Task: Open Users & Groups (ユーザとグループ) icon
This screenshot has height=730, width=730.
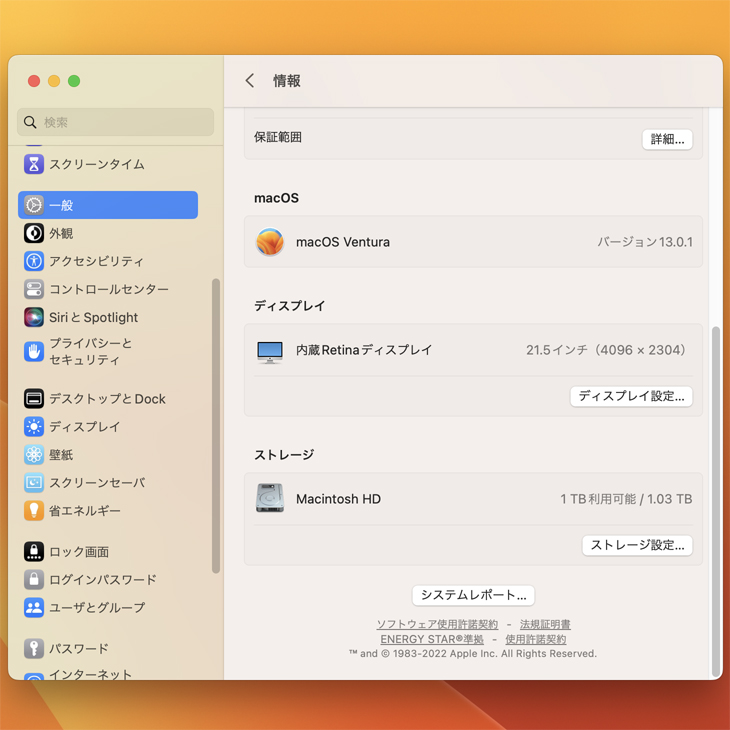Action: point(34,607)
